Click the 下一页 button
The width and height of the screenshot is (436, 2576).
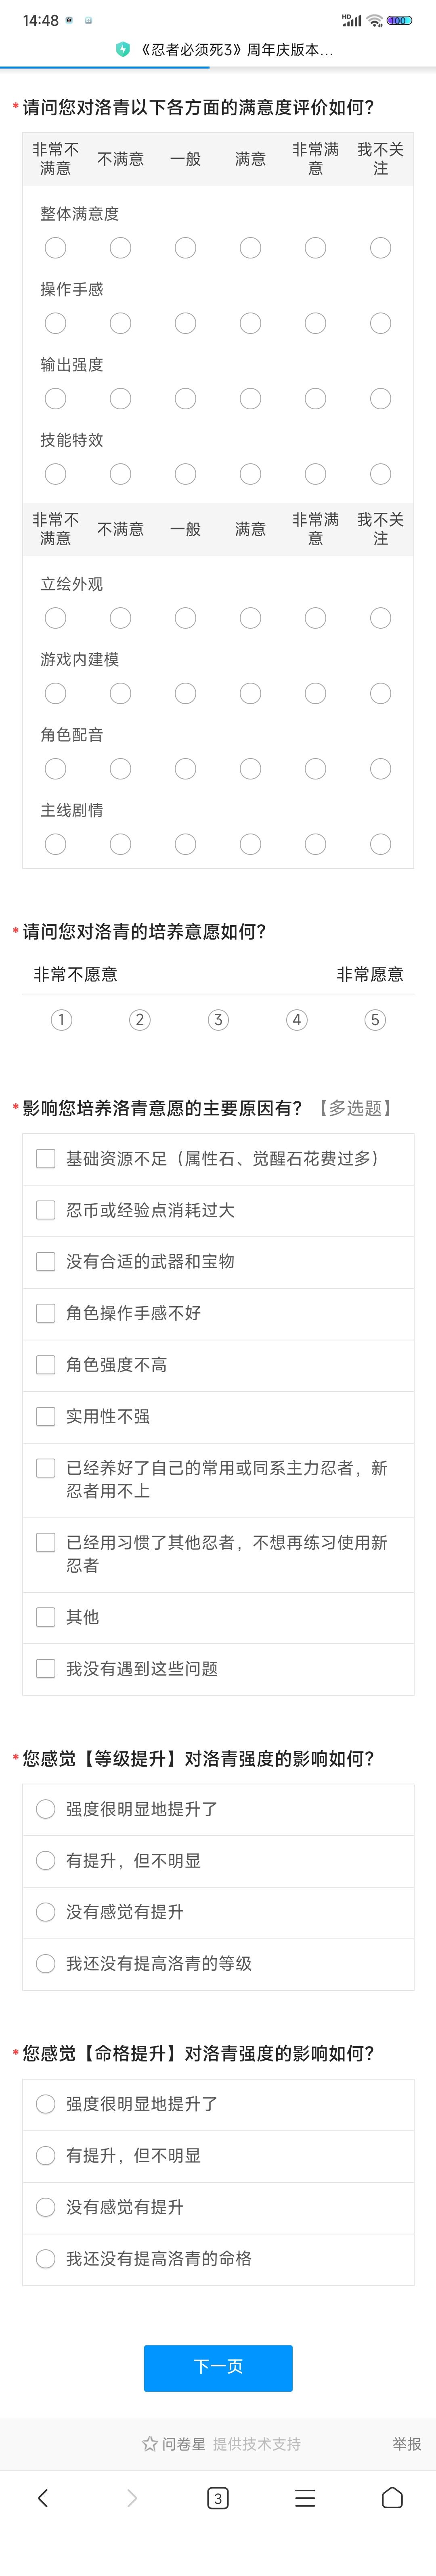click(218, 2367)
